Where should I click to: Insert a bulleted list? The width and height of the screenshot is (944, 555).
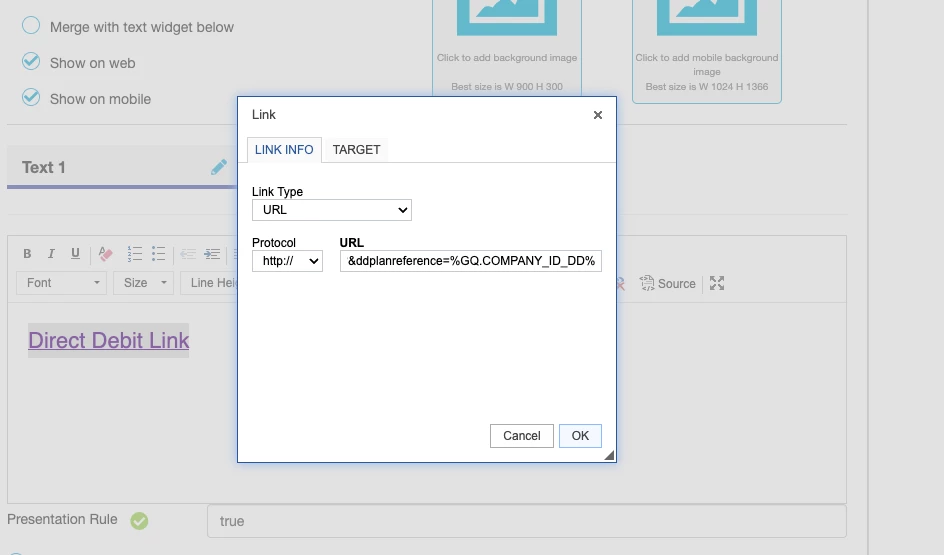(158, 253)
